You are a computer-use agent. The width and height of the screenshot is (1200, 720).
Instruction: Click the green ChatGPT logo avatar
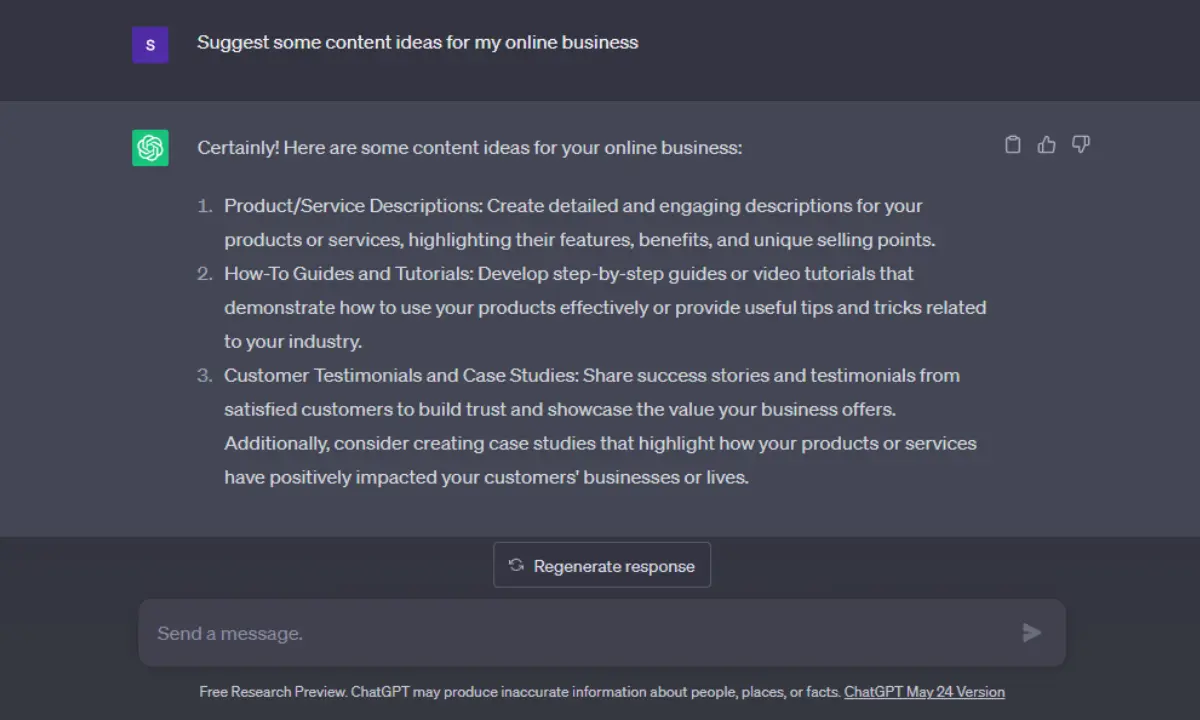click(x=150, y=148)
